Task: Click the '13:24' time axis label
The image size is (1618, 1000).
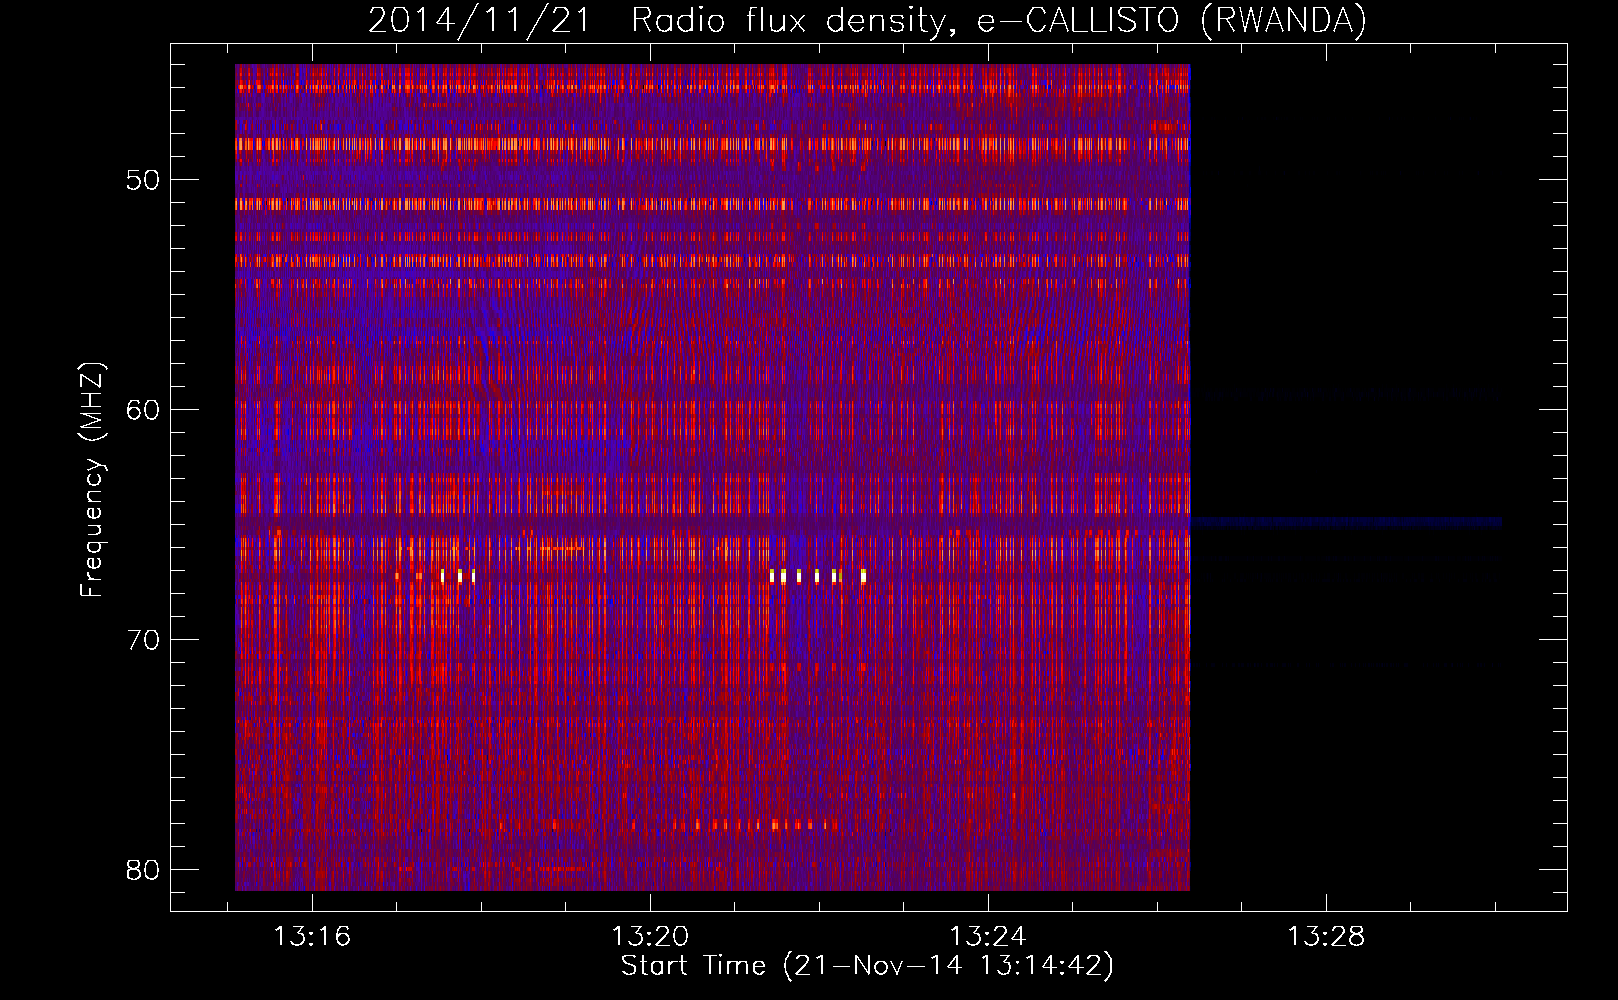Action: point(988,937)
